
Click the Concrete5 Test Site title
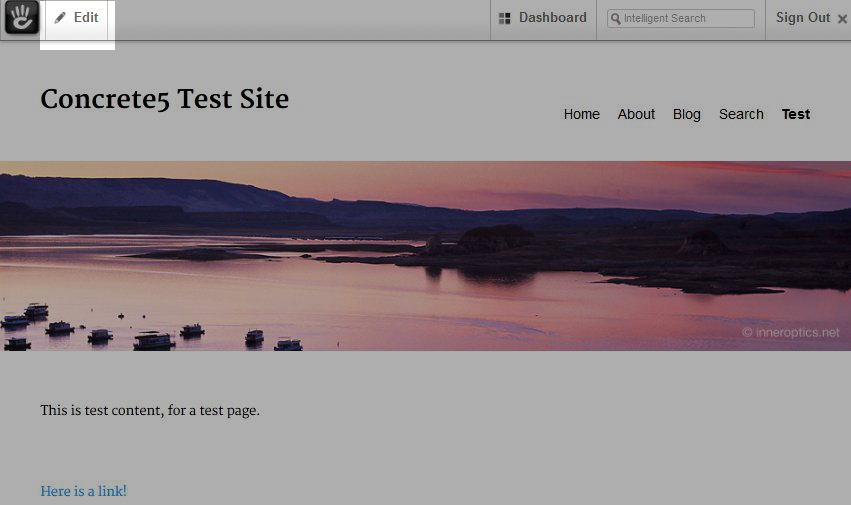click(x=164, y=100)
